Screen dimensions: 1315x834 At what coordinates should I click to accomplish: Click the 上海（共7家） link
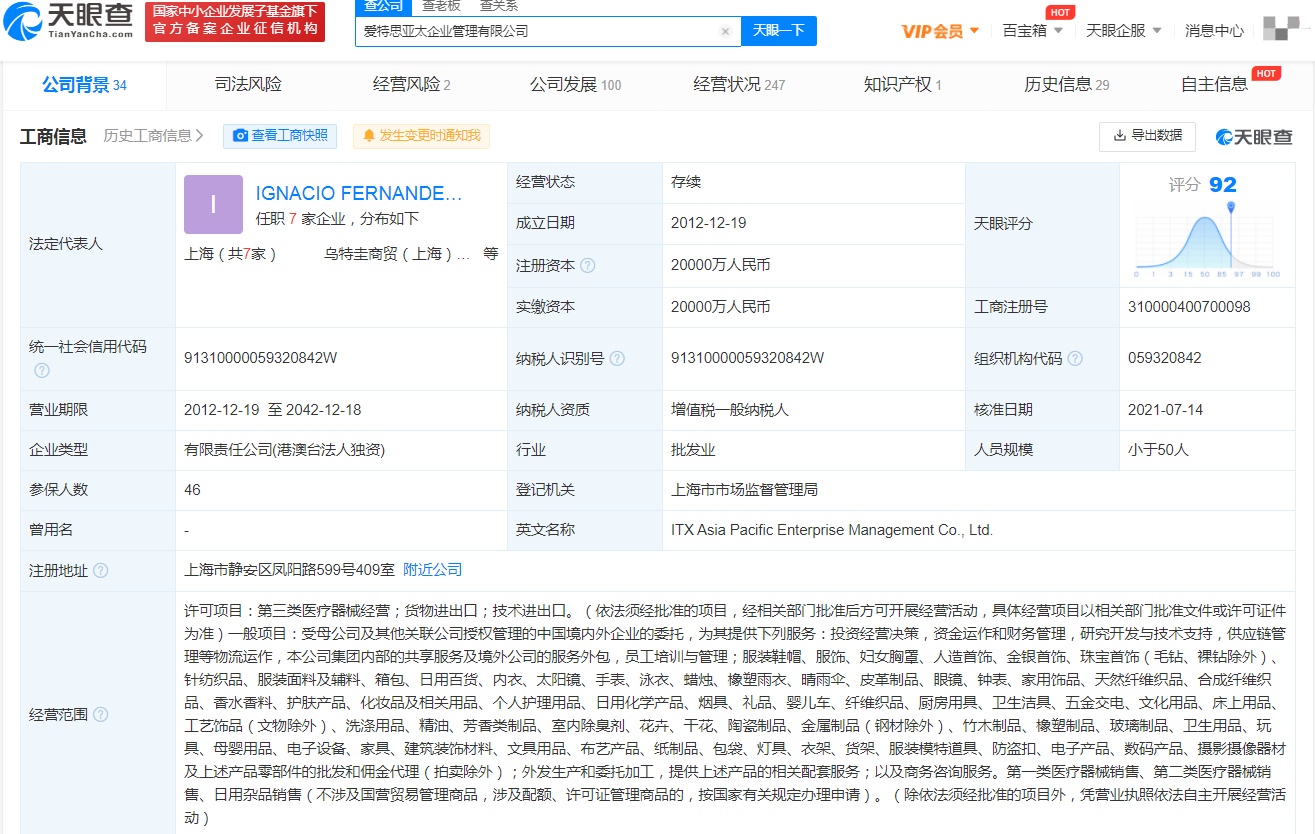coord(230,254)
